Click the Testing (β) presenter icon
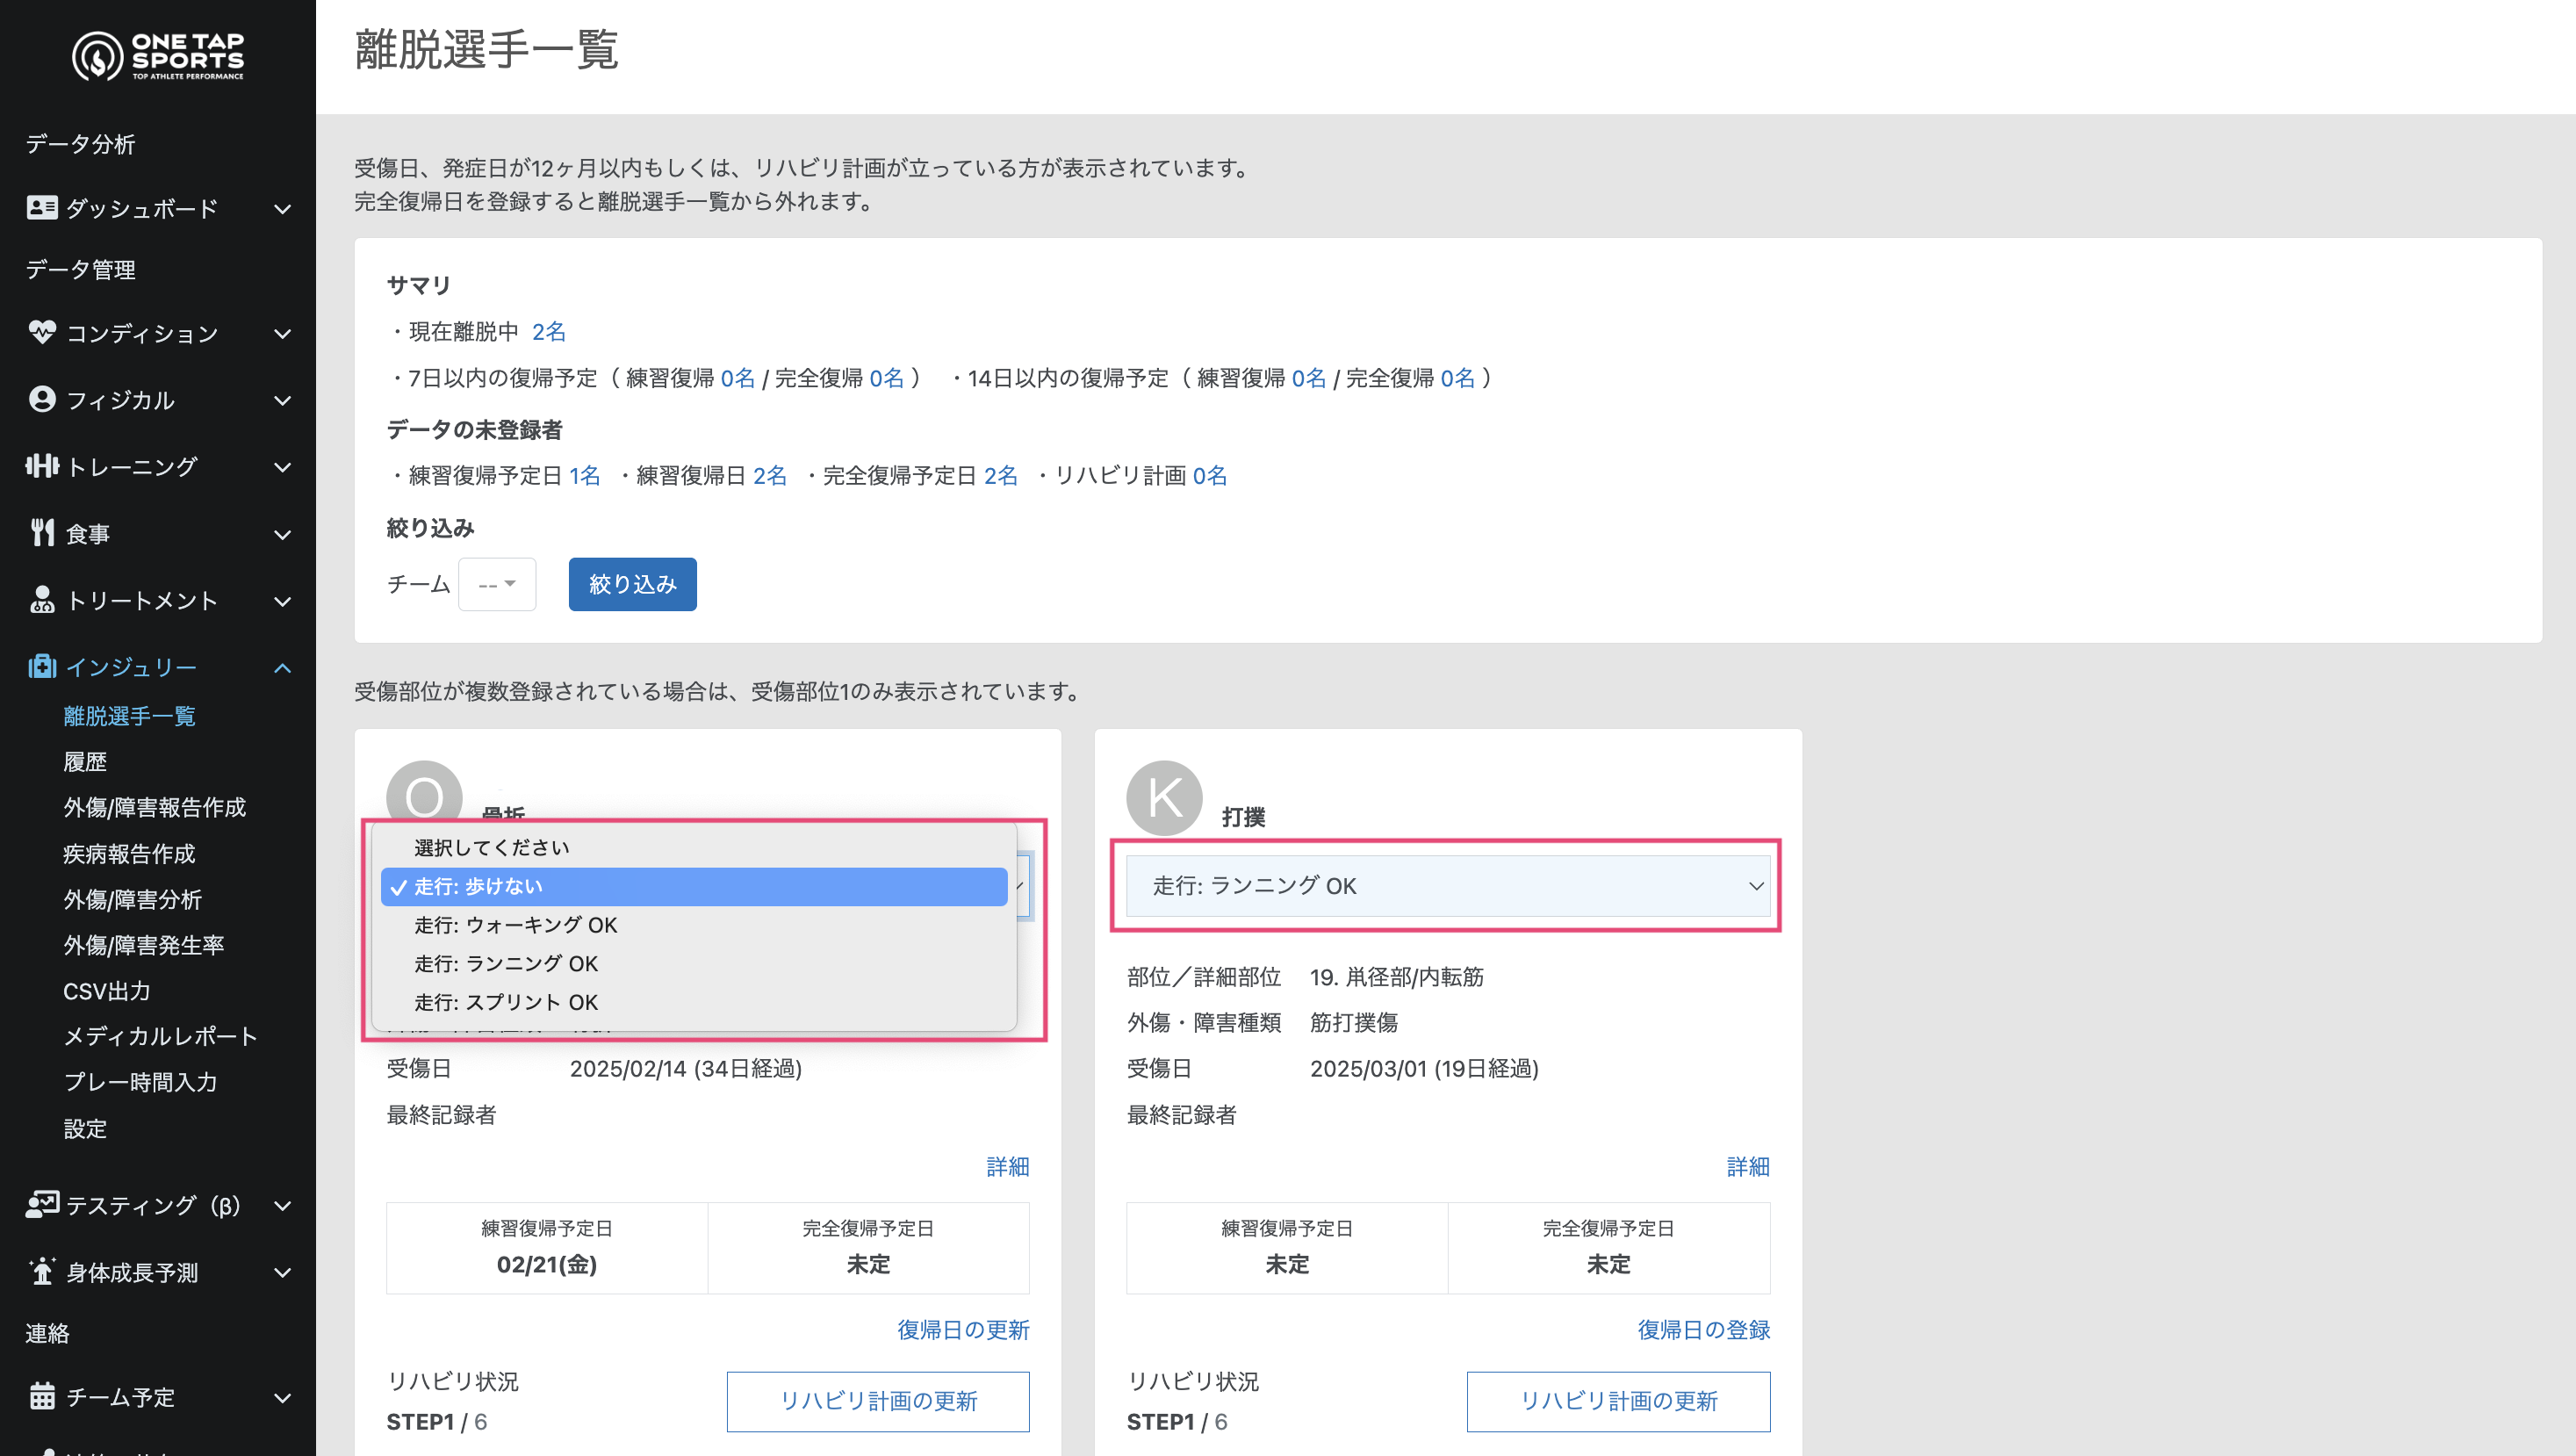 41,1204
